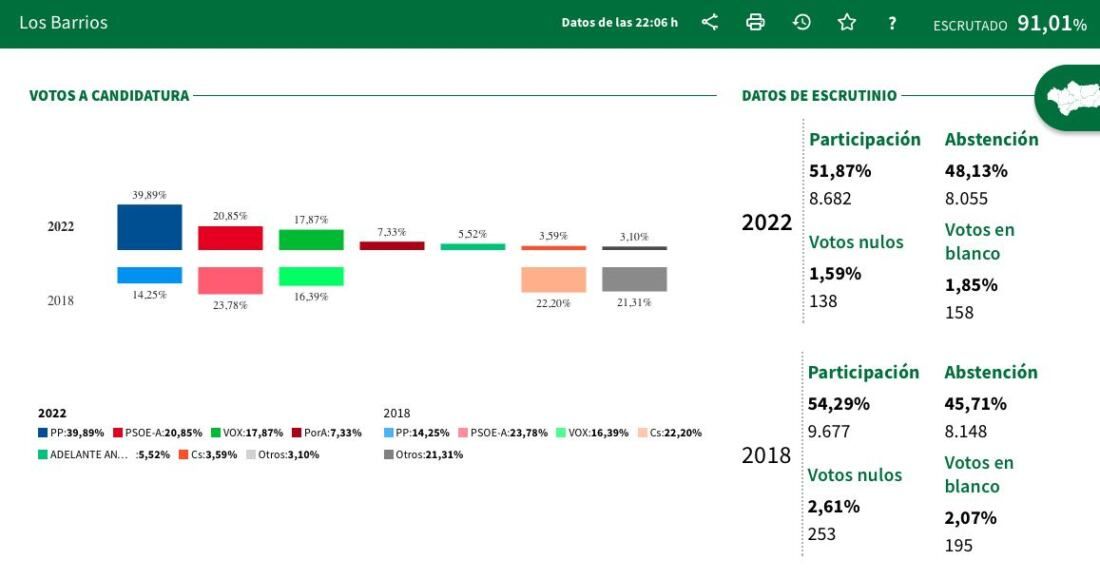This screenshot has width=1100, height=579.
Task: Click 'Datos de las 22:06 h' text
Action: (x=619, y=22)
